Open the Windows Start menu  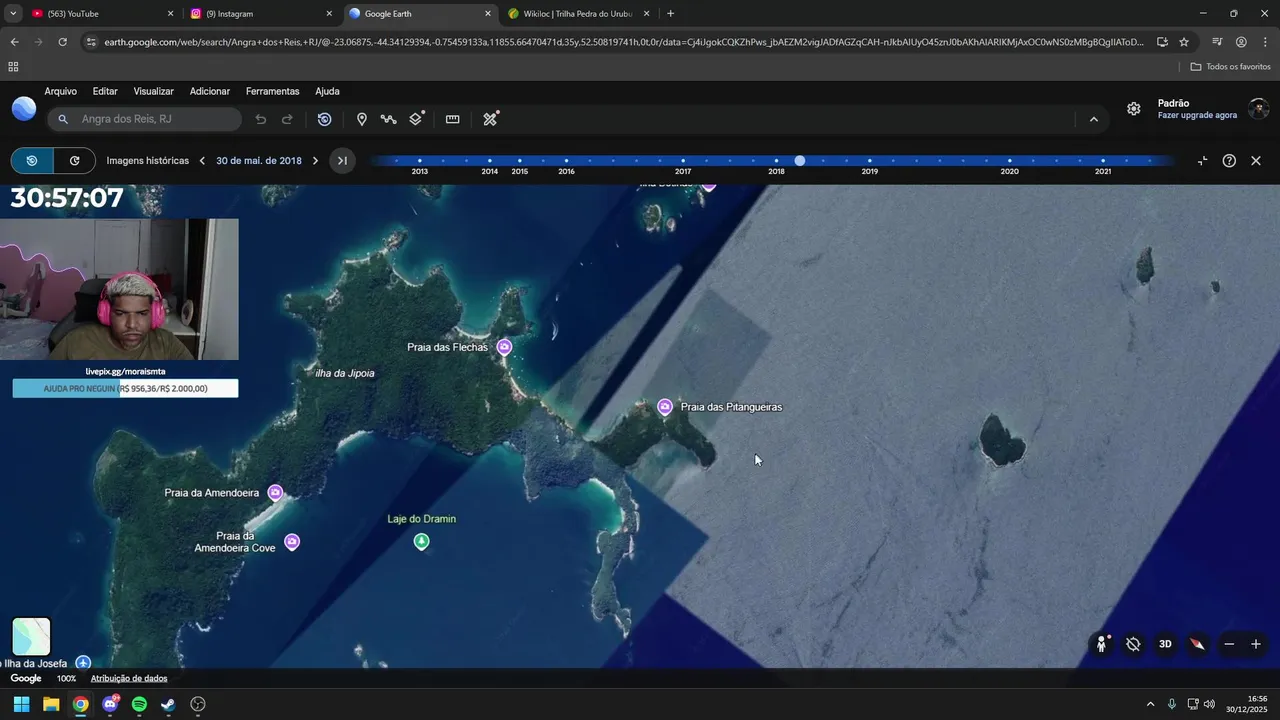21,704
